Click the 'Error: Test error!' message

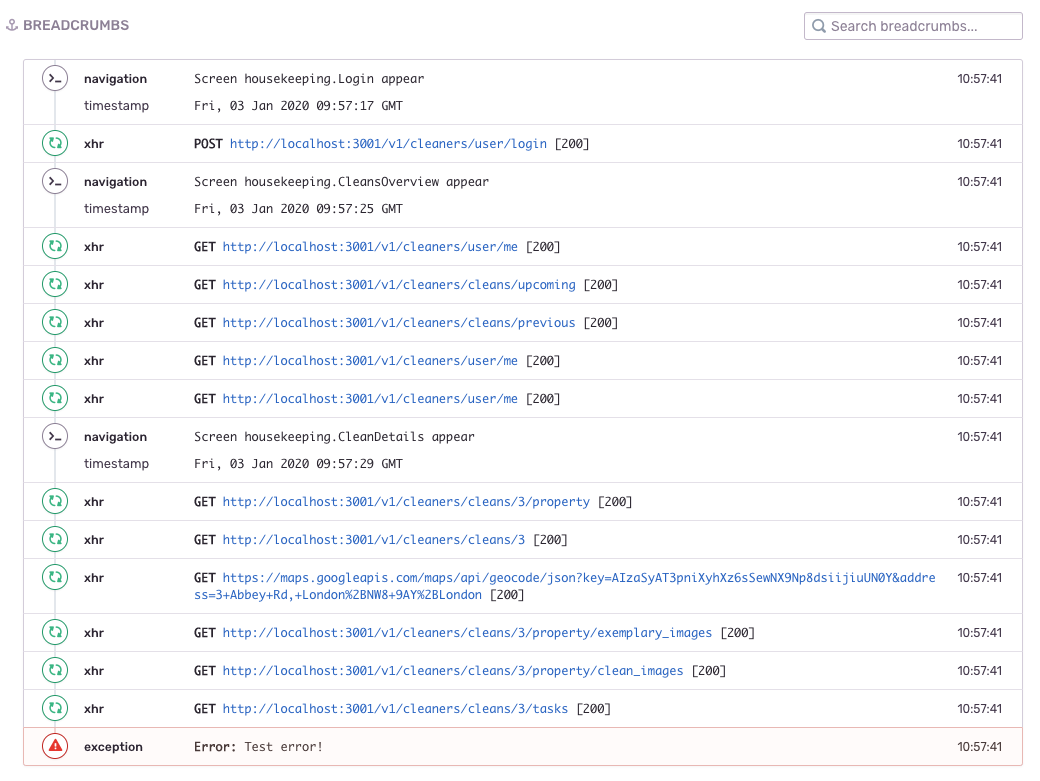pyautogui.click(x=258, y=747)
